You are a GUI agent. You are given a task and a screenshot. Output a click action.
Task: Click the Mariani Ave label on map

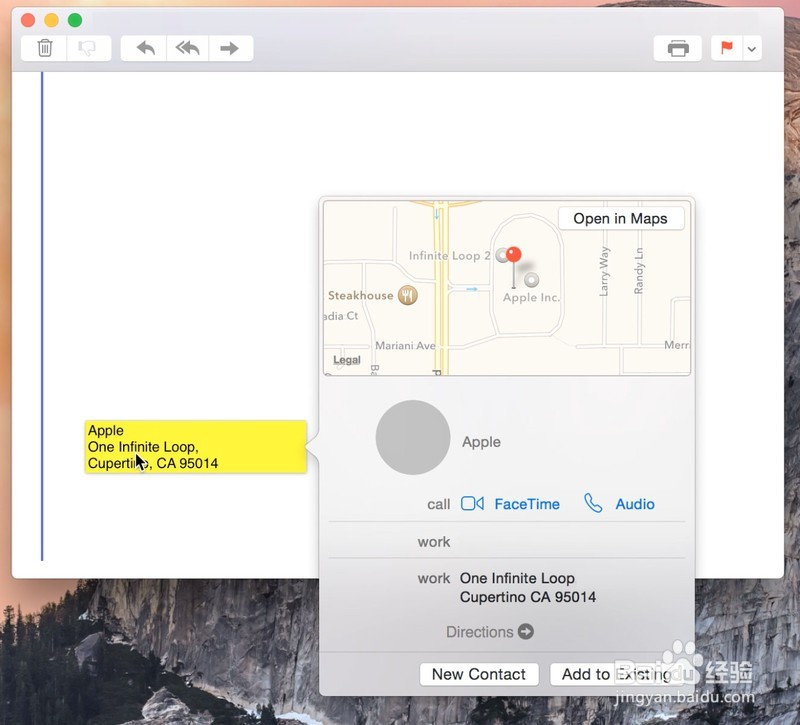(406, 345)
